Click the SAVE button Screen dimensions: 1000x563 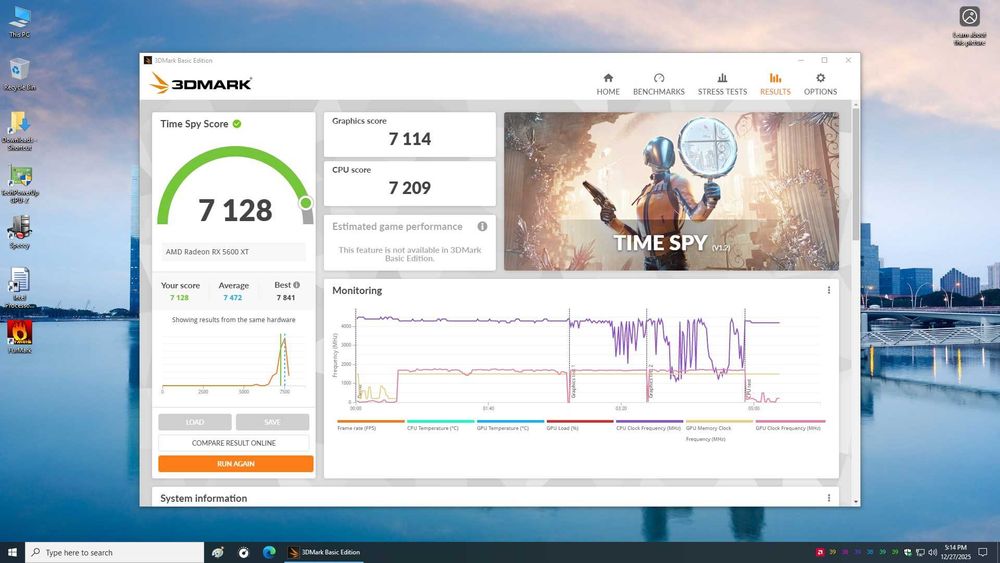pos(272,422)
